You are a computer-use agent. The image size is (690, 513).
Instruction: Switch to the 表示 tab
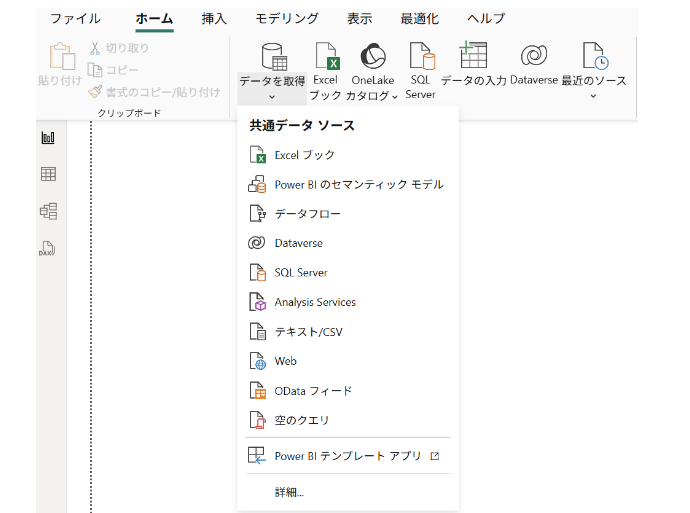click(360, 18)
